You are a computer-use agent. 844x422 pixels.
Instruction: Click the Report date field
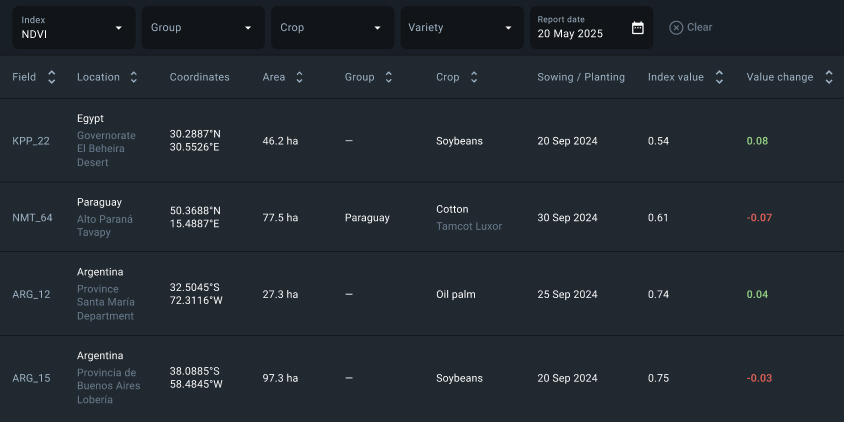(x=591, y=27)
